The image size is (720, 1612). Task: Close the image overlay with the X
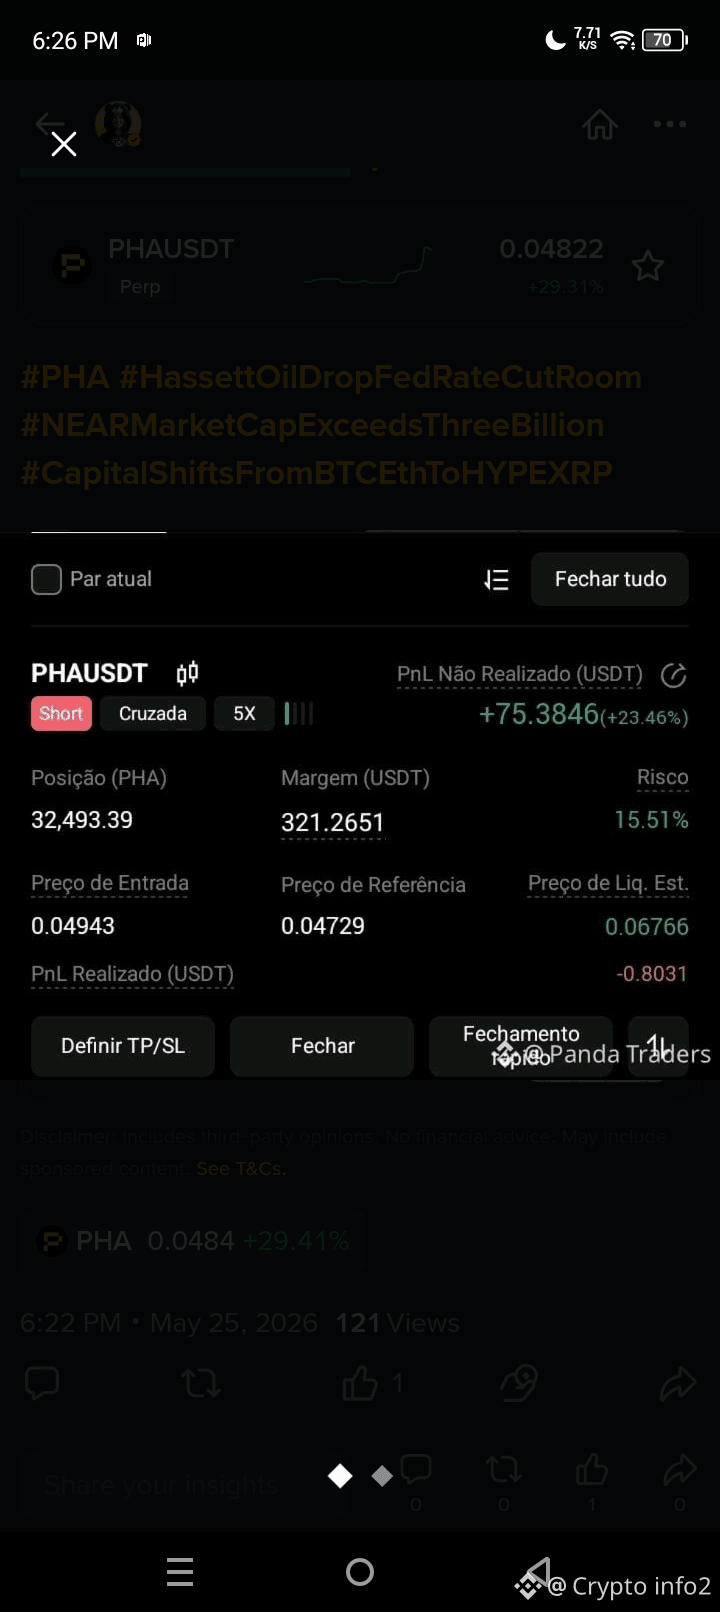click(x=64, y=144)
